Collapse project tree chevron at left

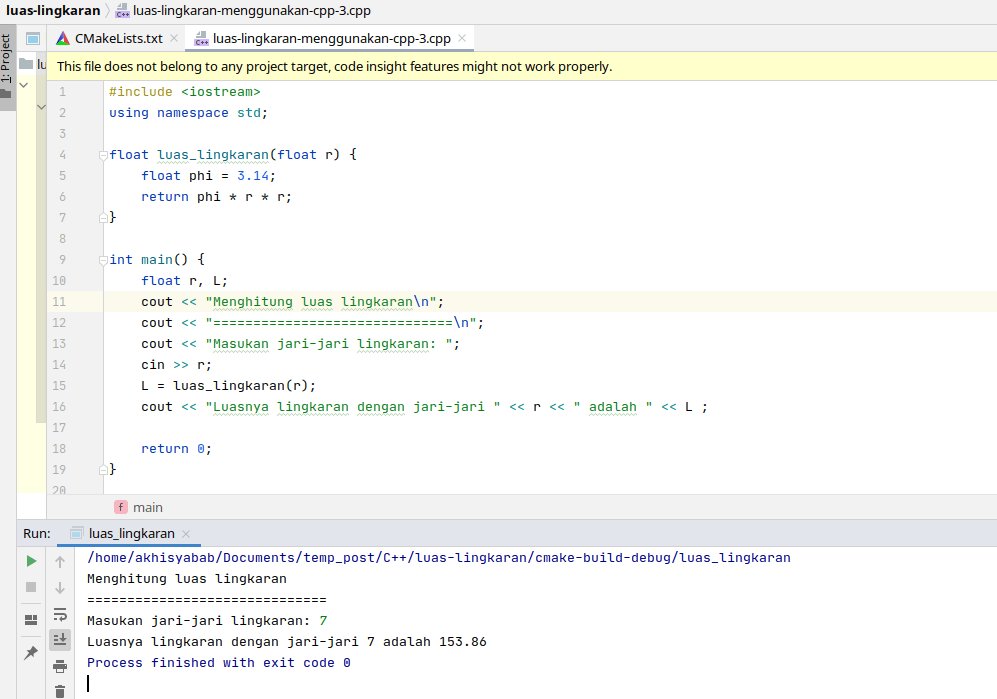(x=24, y=85)
